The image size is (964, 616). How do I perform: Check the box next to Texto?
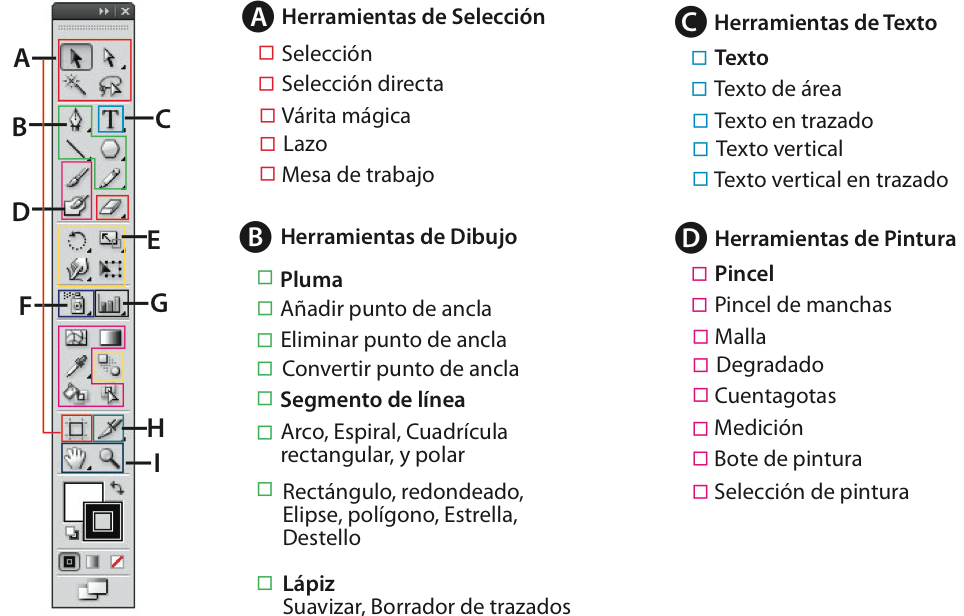coord(700,57)
